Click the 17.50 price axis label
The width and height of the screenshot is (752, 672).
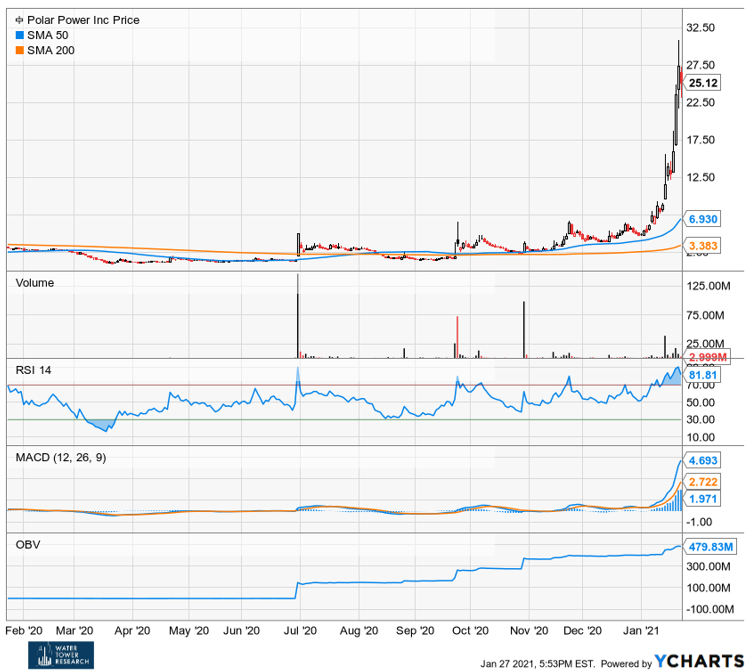(700, 140)
